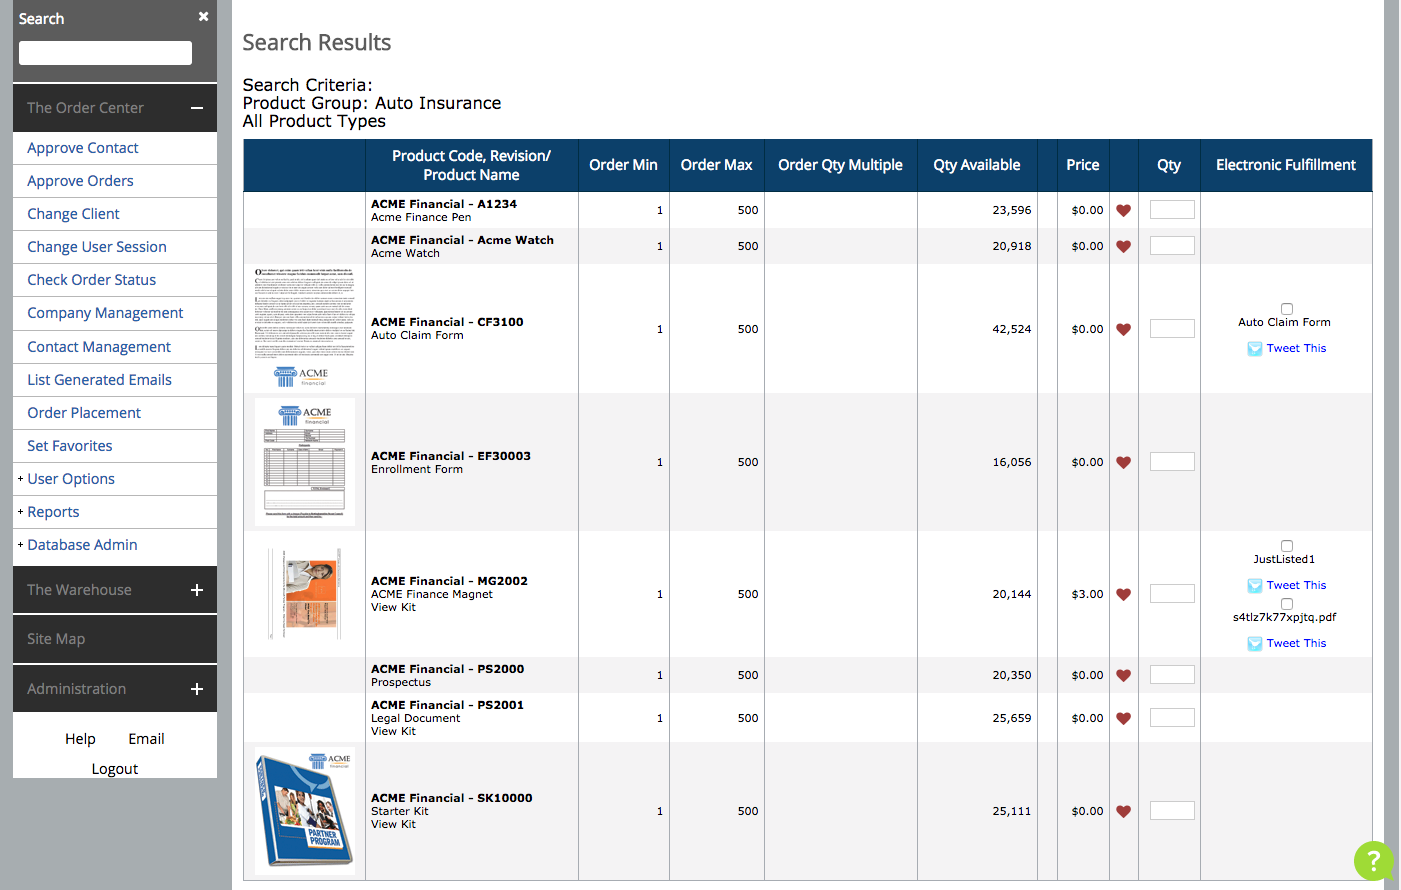
Task: Expand The Warehouse section
Action: click(x=197, y=590)
